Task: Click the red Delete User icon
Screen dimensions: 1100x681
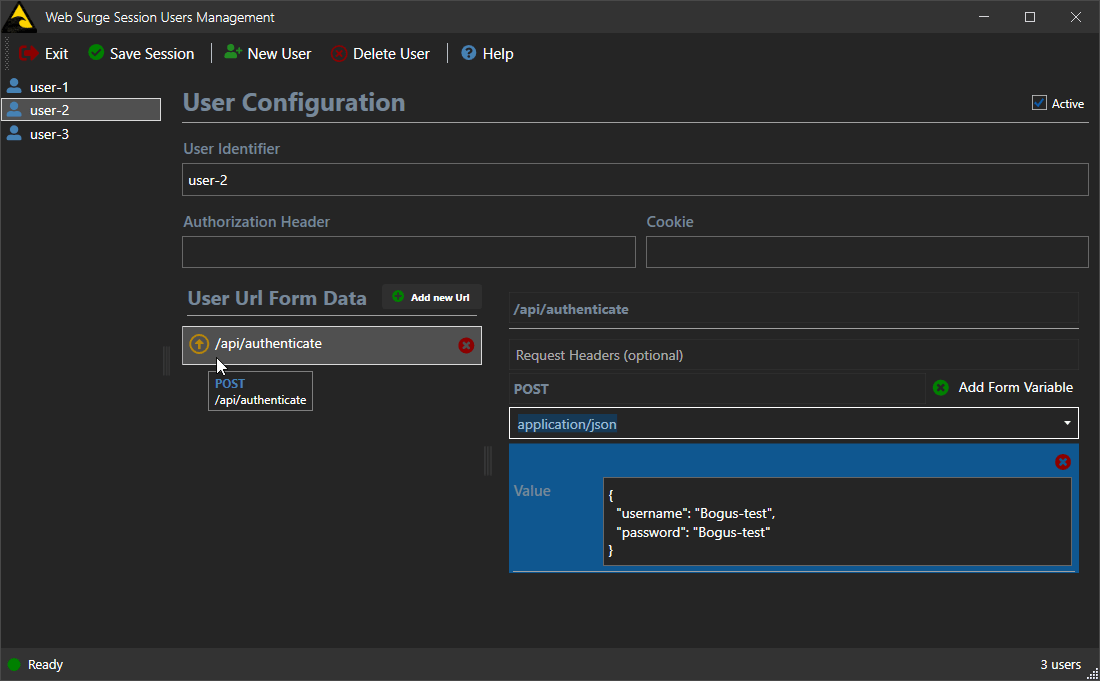Action: pos(340,54)
